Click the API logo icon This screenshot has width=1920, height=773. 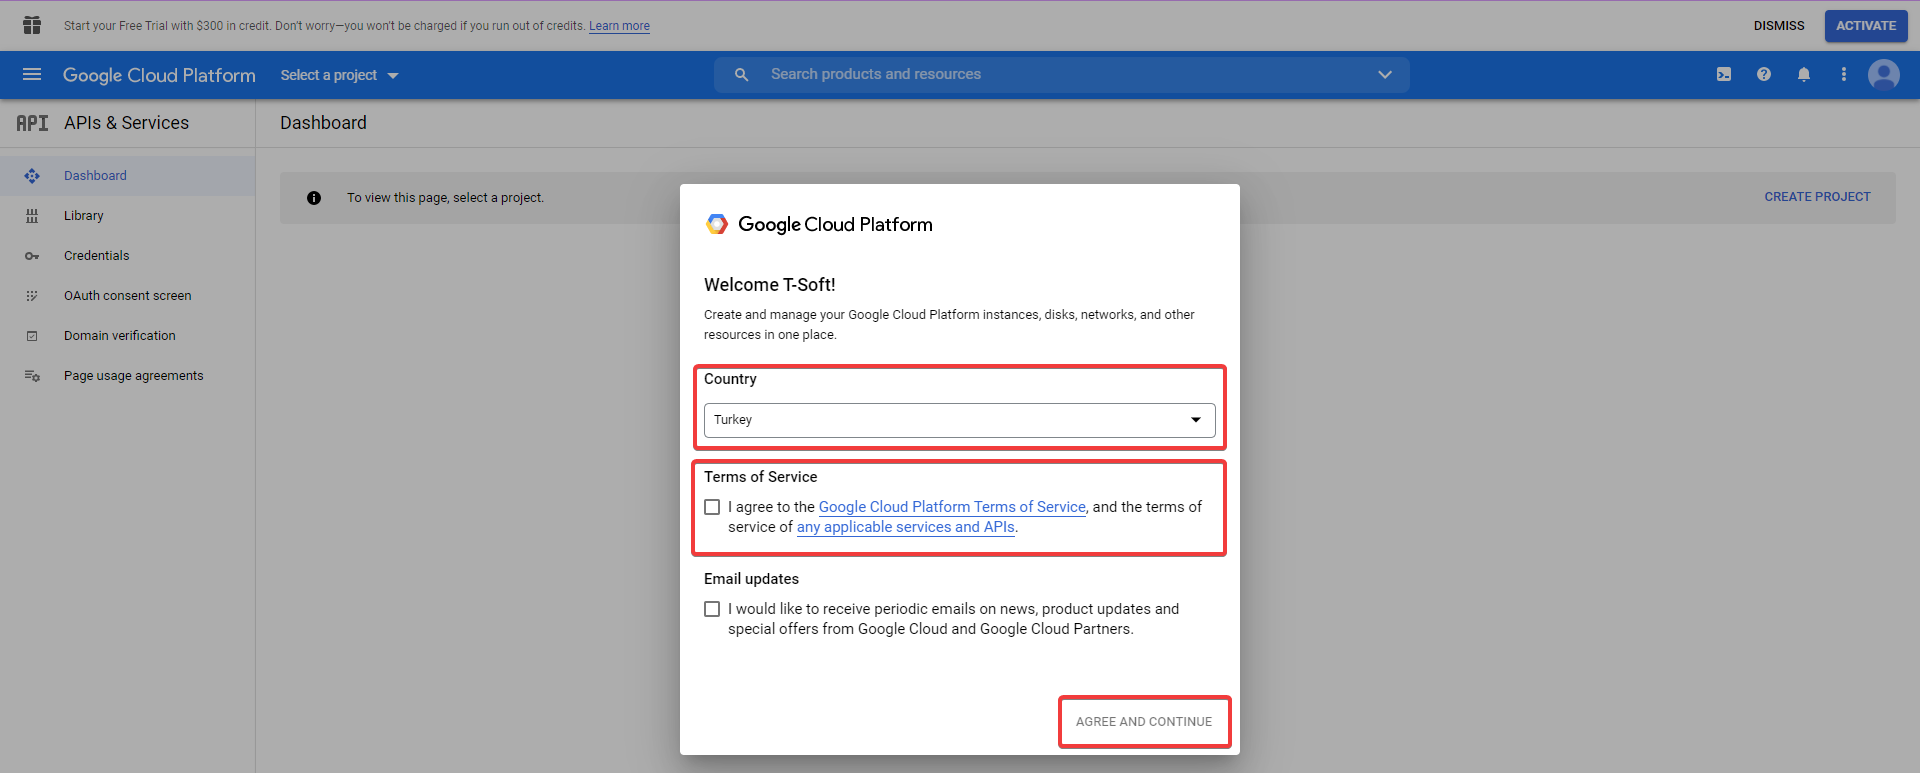pos(32,123)
